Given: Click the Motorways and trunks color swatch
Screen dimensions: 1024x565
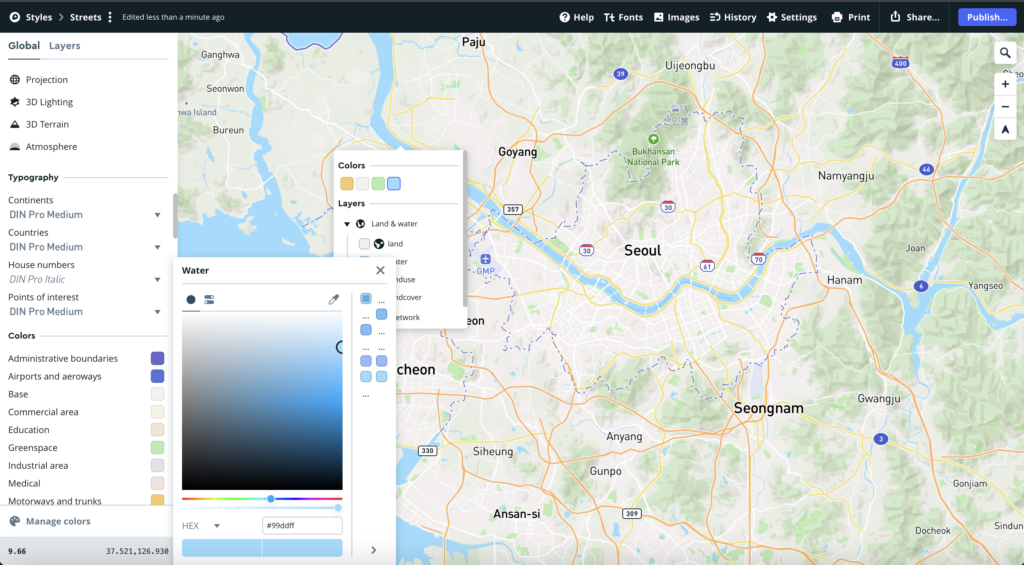Looking at the screenshot, I should tap(157, 500).
